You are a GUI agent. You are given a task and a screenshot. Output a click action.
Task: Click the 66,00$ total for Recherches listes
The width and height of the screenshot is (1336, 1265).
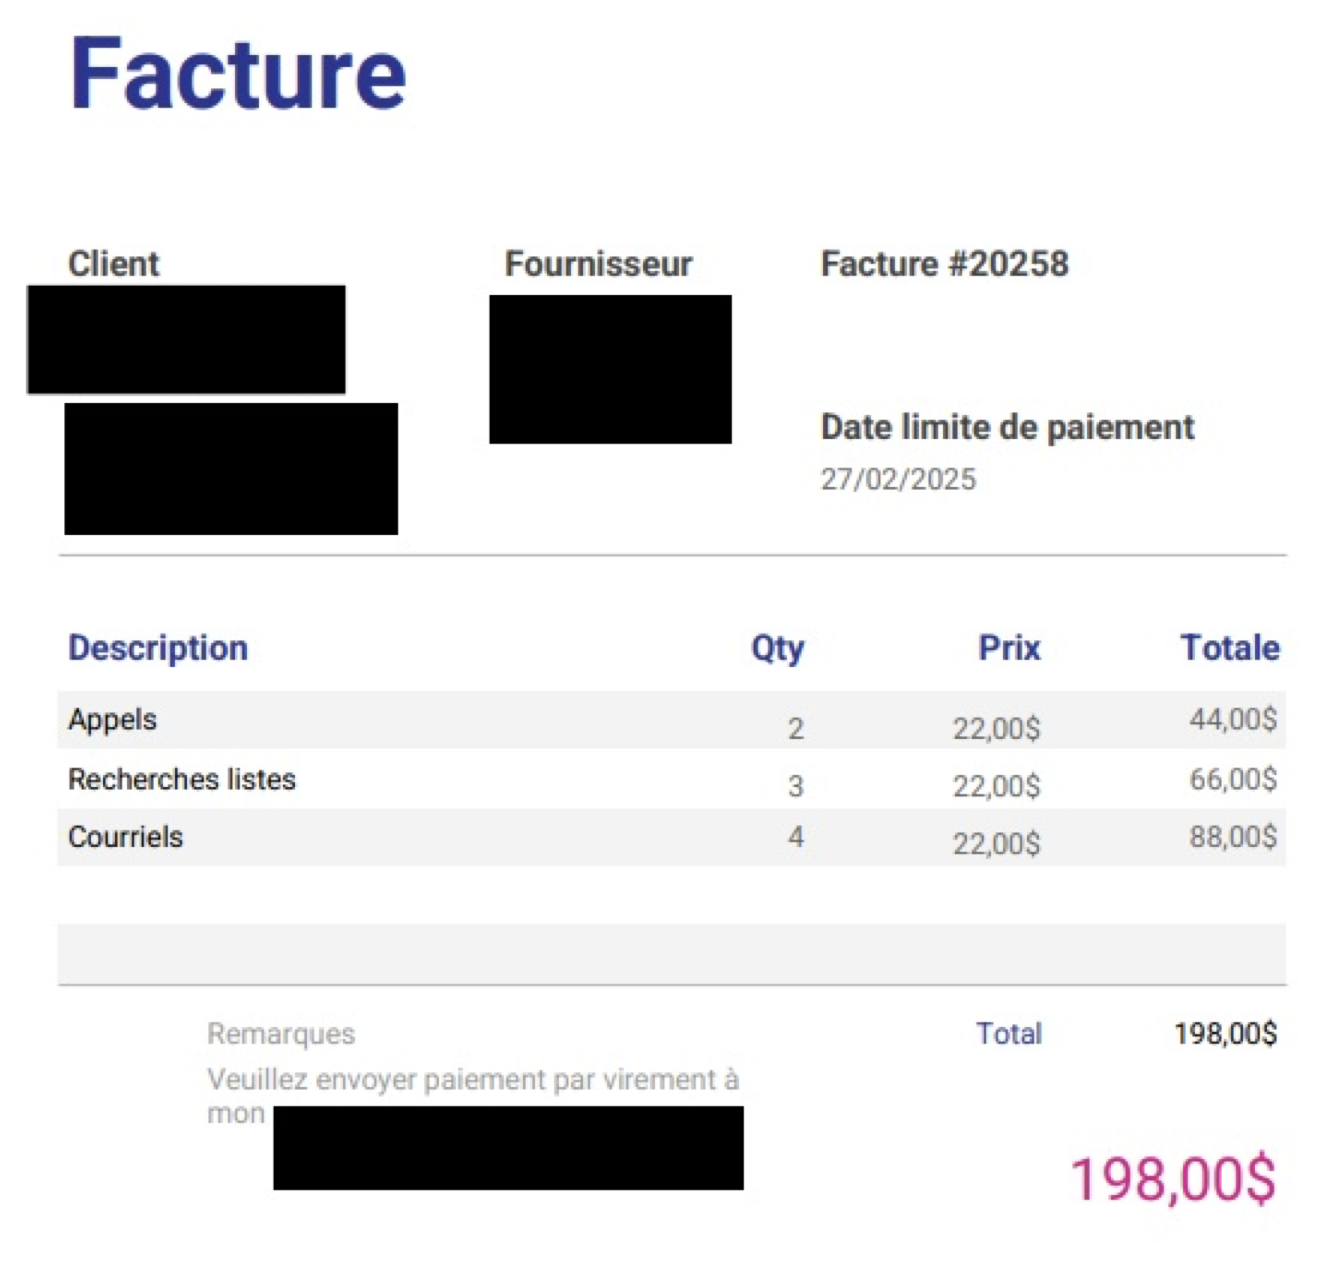coord(1232,779)
